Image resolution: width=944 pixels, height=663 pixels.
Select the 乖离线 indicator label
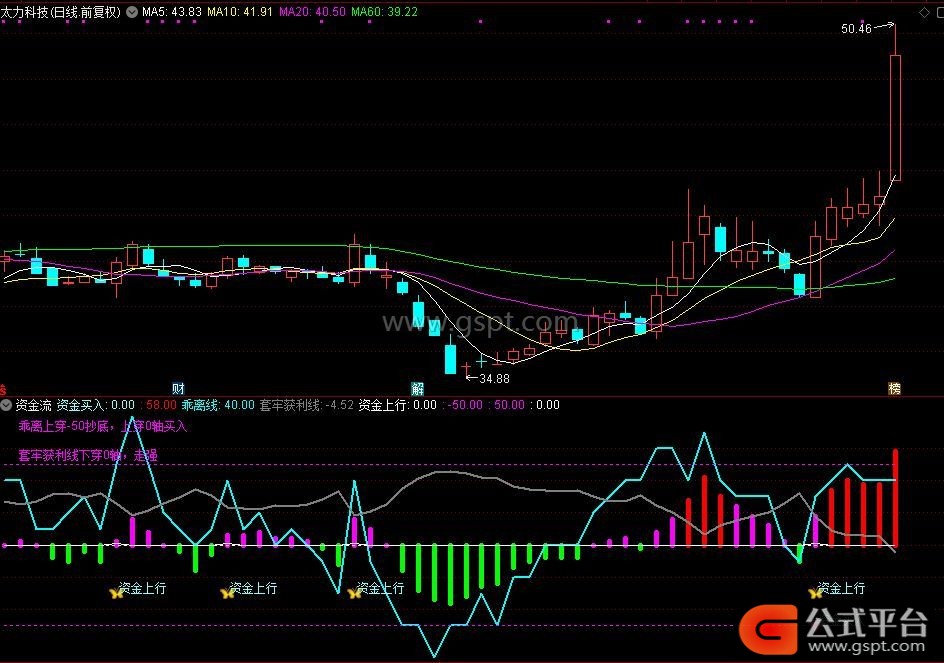tap(201, 405)
